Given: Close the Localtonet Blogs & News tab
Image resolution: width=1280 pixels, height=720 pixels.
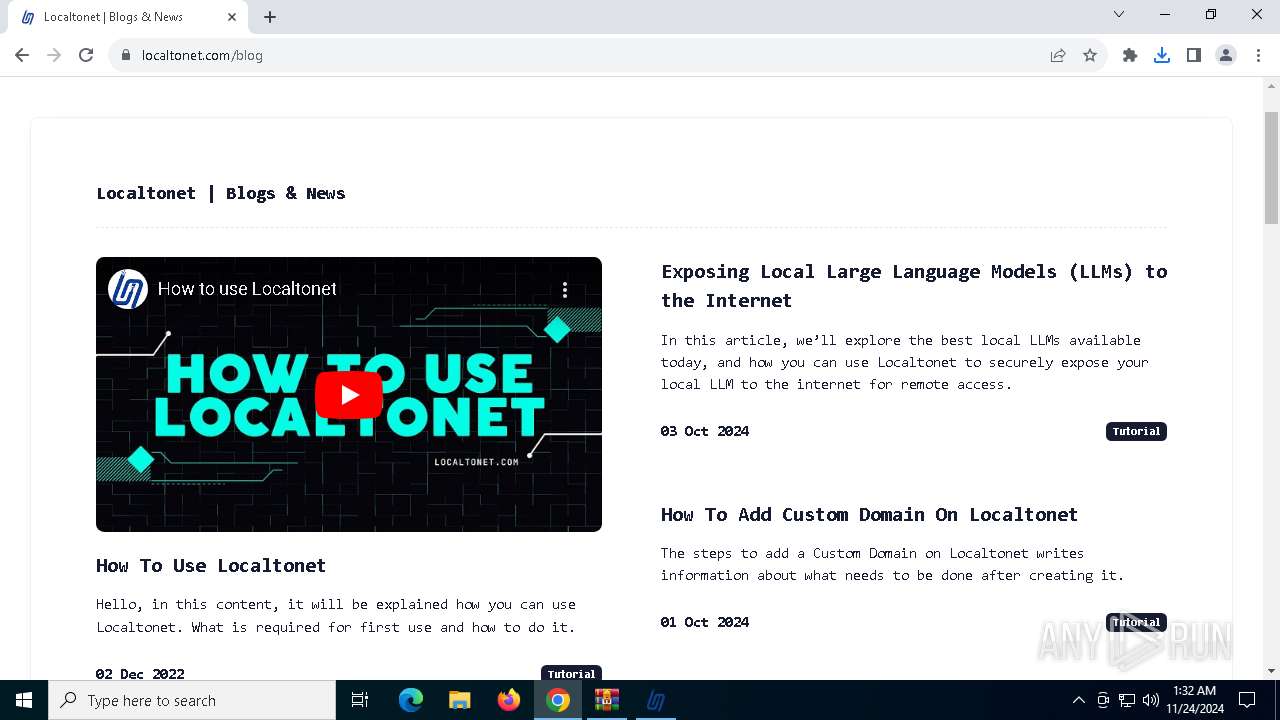Looking at the screenshot, I should coord(232,17).
